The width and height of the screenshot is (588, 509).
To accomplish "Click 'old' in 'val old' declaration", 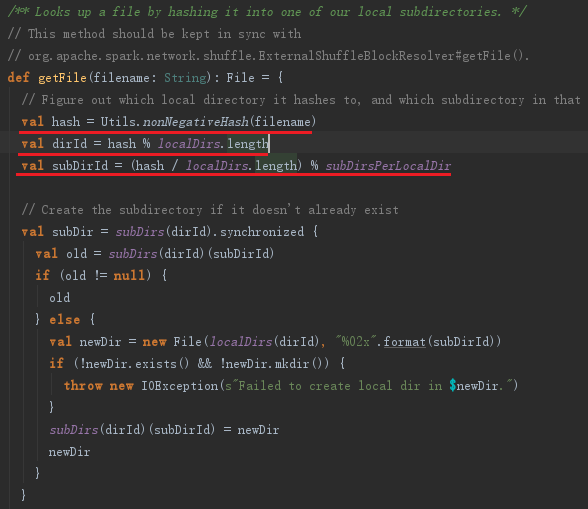I will pos(76,254).
